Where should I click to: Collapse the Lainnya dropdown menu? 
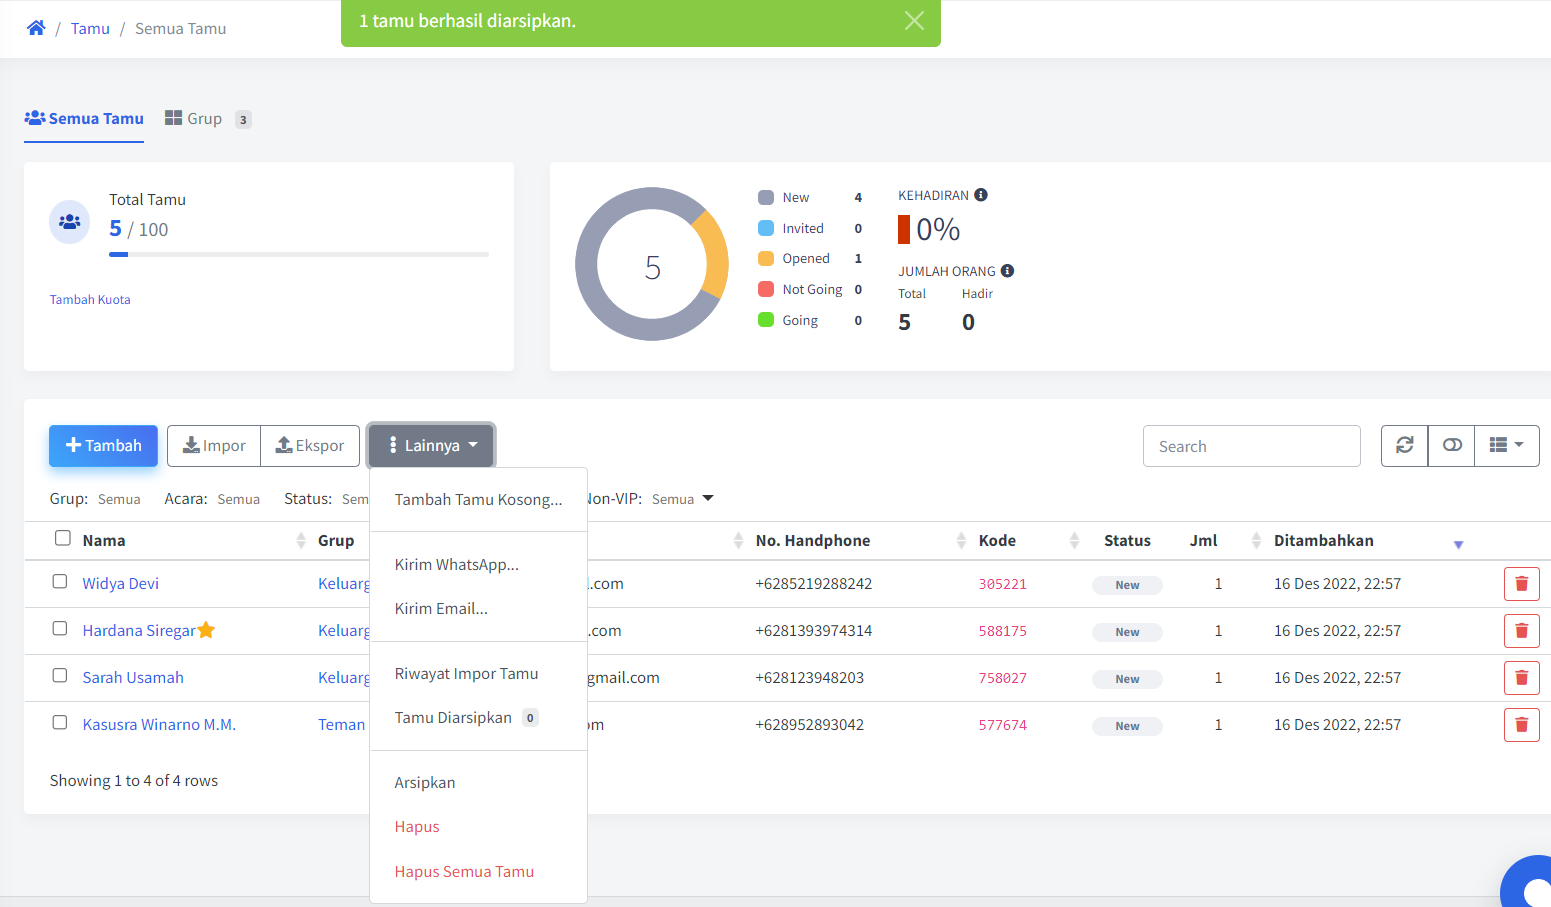431,446
